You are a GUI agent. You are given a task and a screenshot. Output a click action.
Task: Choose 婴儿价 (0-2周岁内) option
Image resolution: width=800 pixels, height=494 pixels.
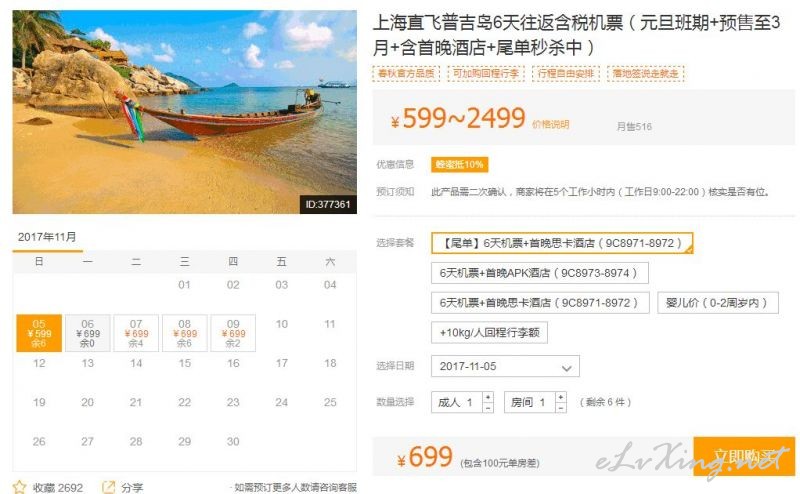[718, 303]
